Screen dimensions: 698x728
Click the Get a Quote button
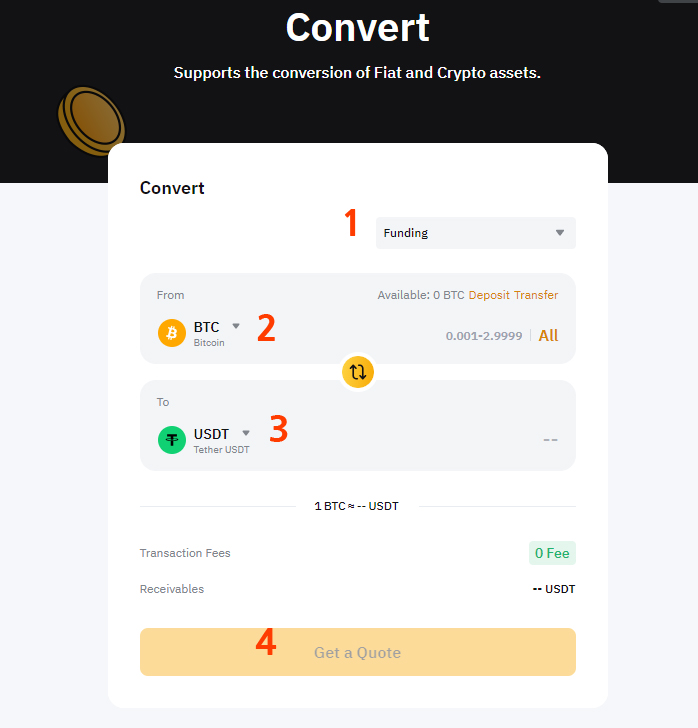358,652
